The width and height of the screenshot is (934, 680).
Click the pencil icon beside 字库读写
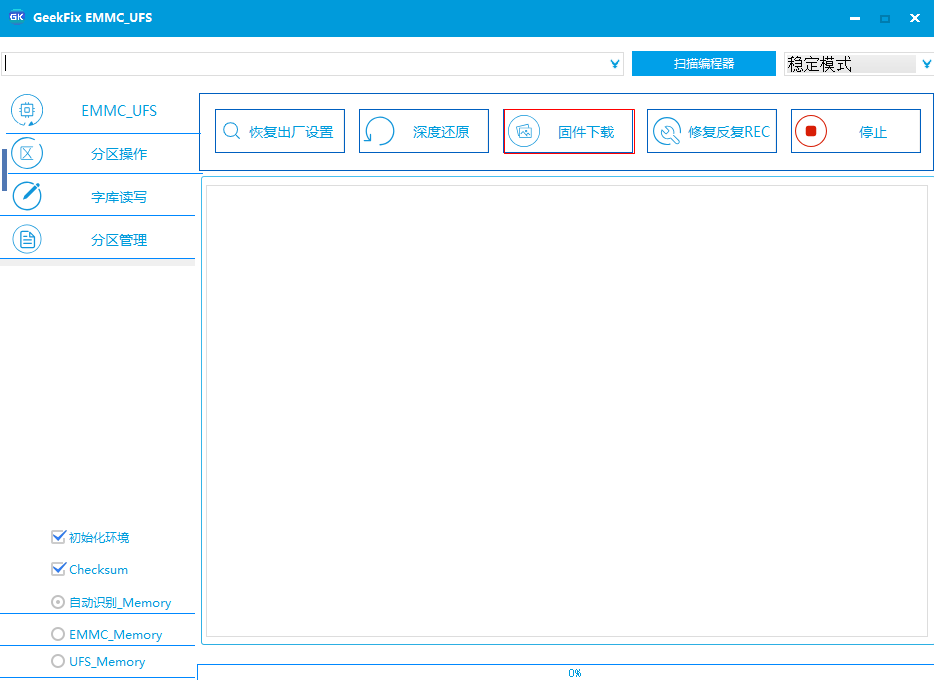tap(27, 196)
